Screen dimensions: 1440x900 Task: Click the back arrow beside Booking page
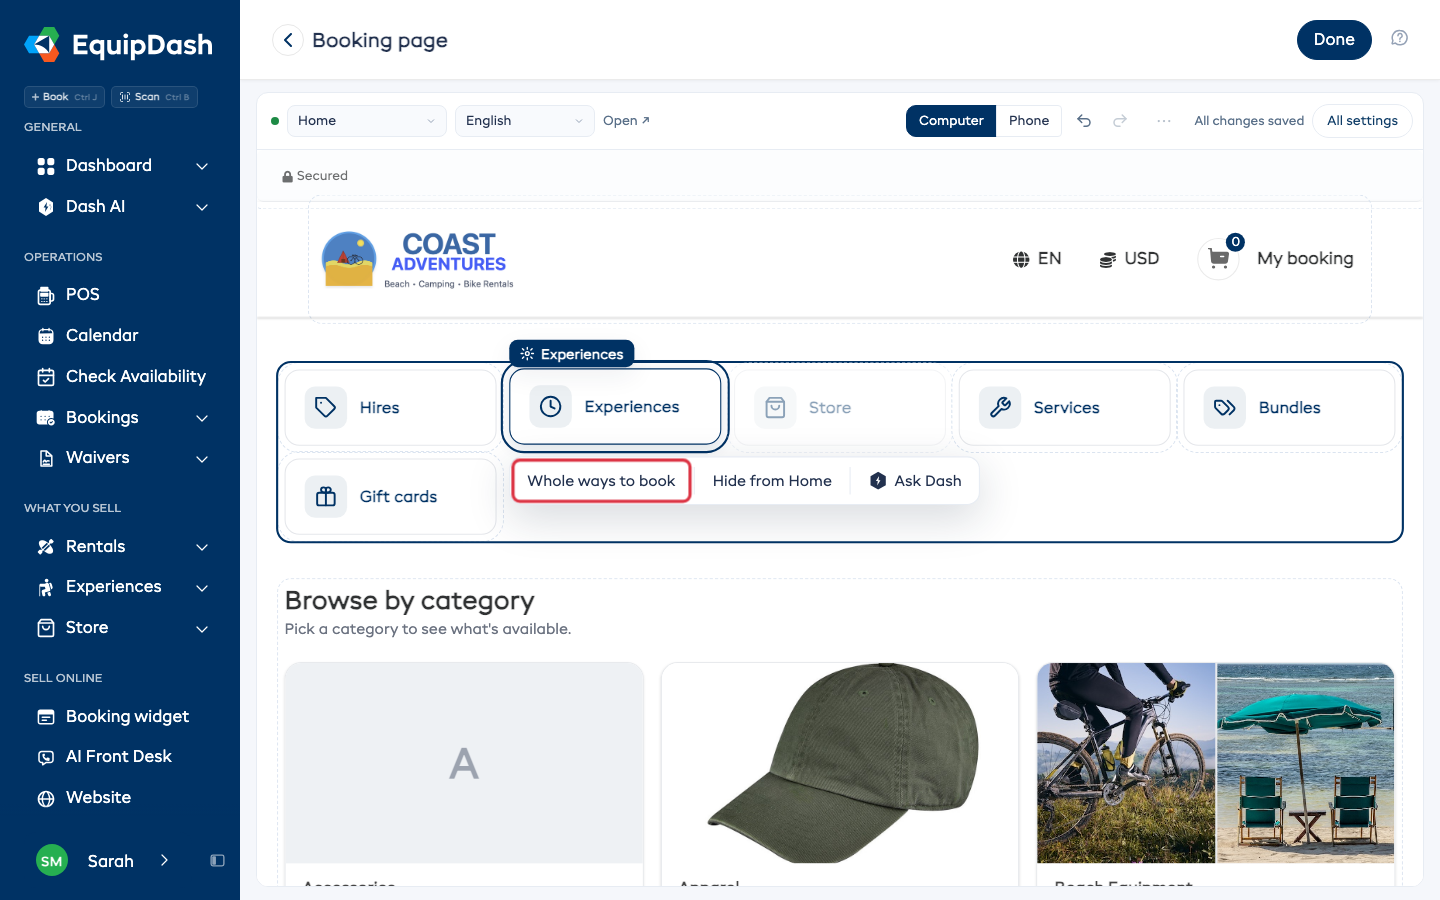pyautogui.click(x=288, y=40)
